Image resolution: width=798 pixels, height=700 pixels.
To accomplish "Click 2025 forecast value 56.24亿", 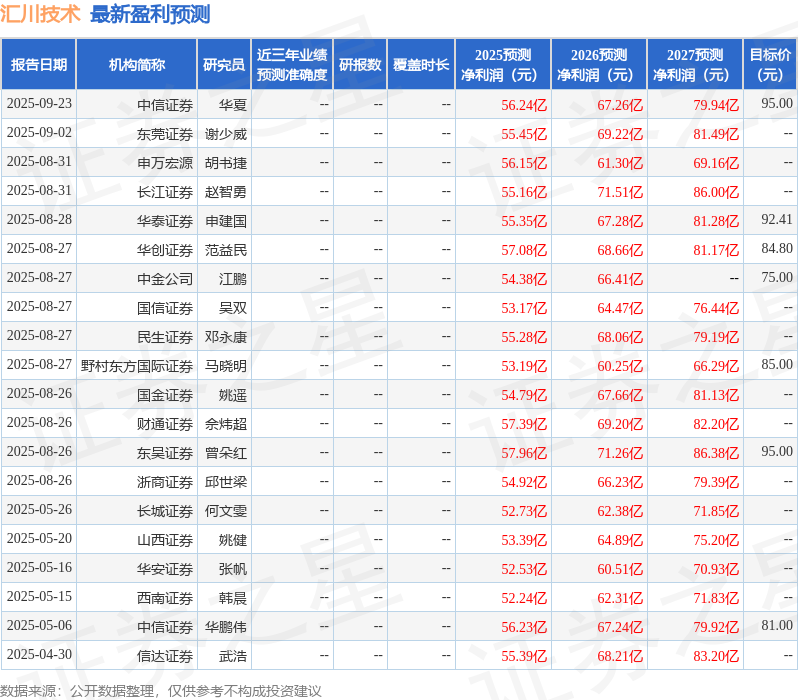I will 524,105.
